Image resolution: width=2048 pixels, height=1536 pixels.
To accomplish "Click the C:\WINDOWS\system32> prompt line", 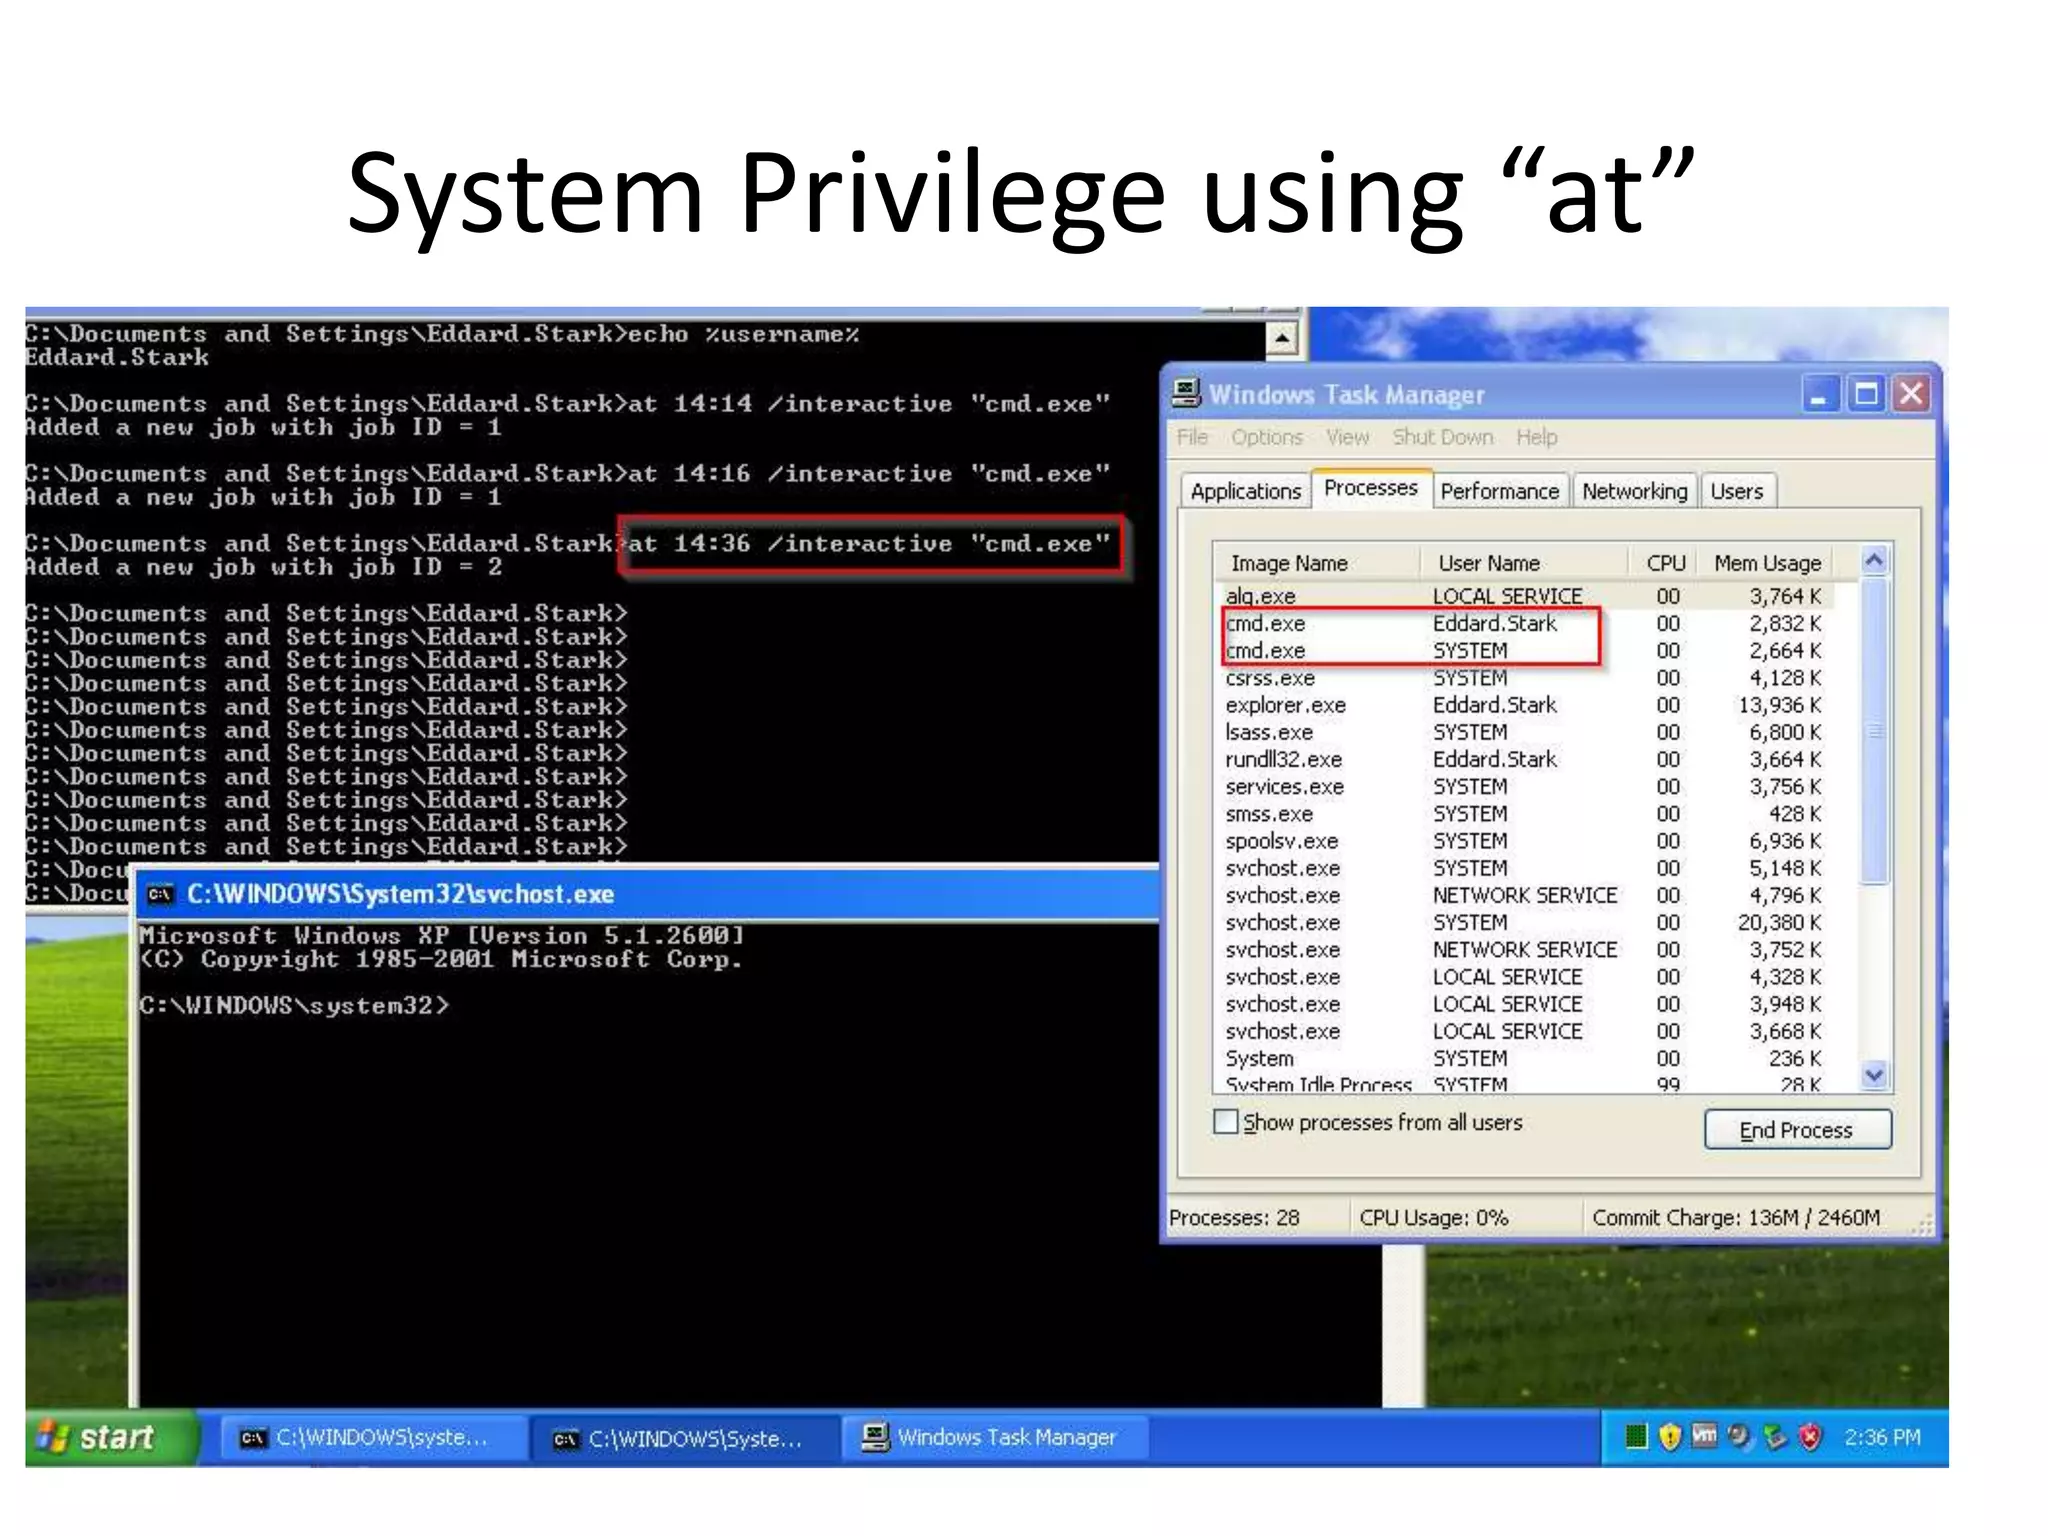I will tap(294, 1005).
